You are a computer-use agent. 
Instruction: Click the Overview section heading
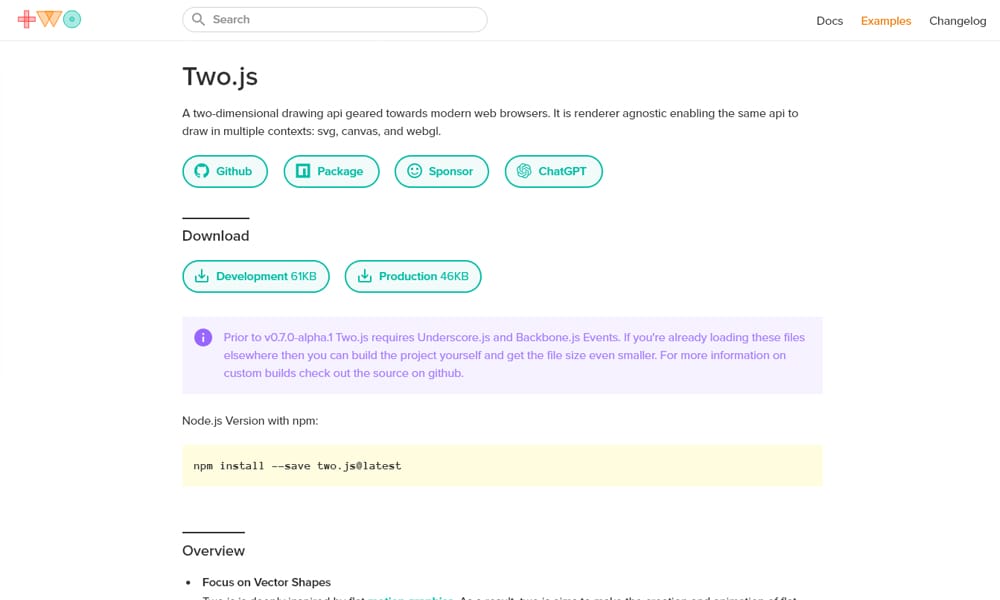point(213,551)
